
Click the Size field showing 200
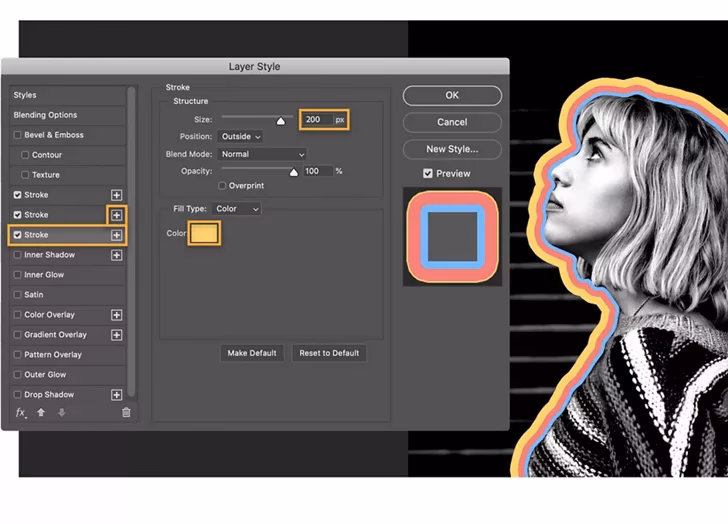tap(317, 120)
